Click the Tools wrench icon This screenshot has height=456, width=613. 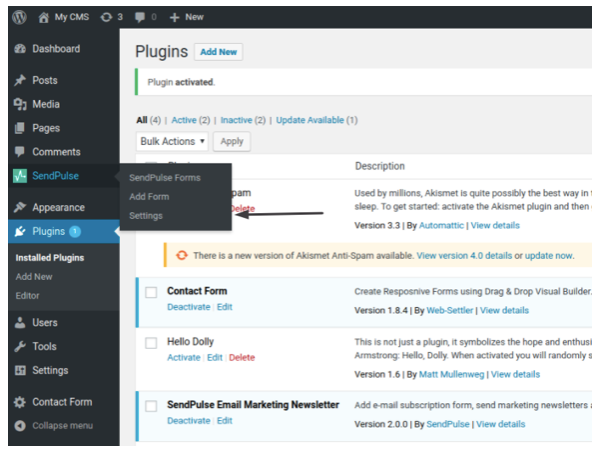point(20,346)
